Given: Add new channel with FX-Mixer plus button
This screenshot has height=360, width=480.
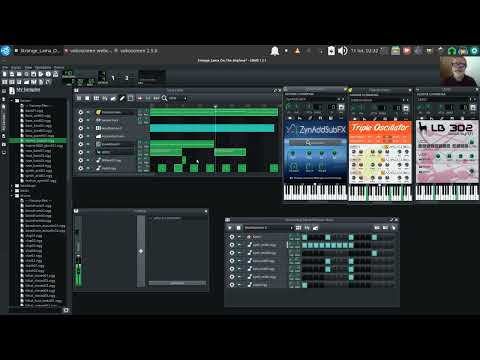Looking at the screenshot, I should coord(141,251).
